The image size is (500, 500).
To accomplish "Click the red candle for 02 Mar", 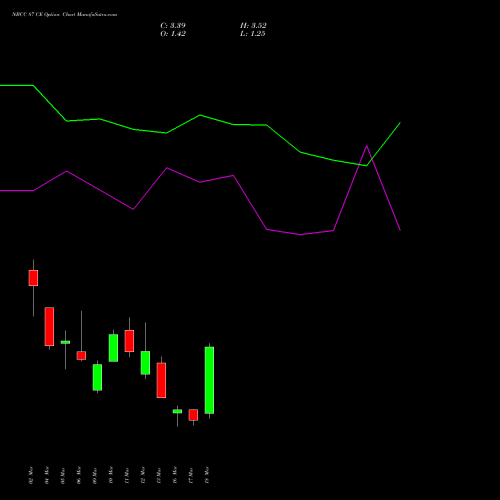I will (33, 278).
